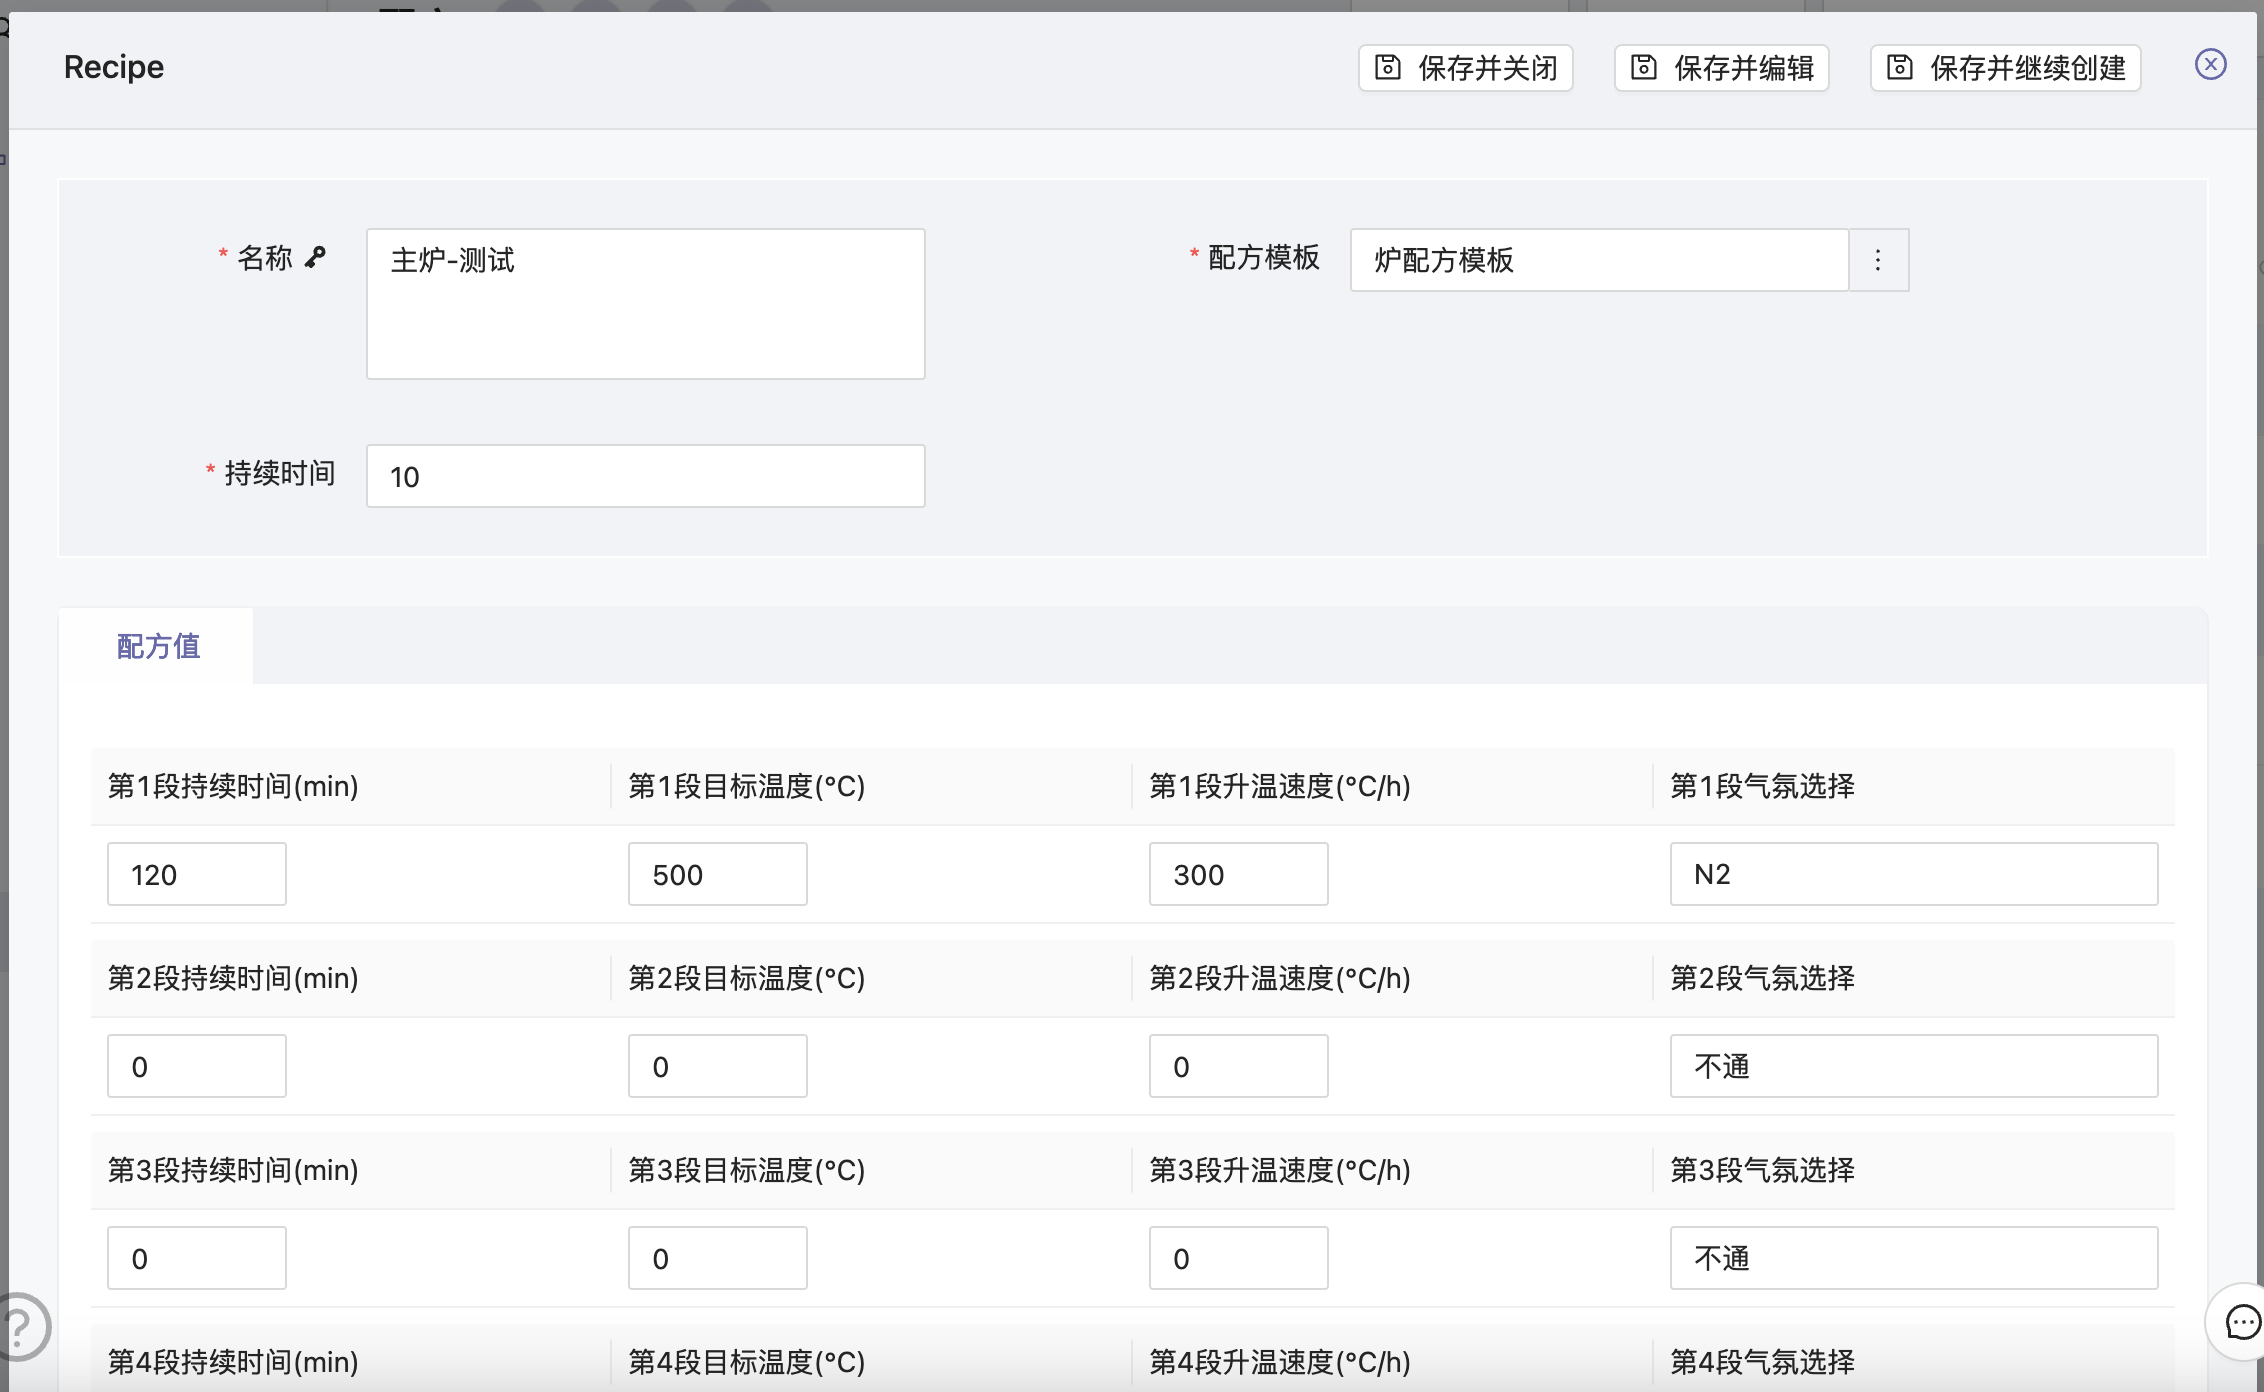Open the 第2段气氛选择 不通 dropdown
This screenshot has height=1392, width=2264.
pyautogui.click(x=1913, y=1066)
